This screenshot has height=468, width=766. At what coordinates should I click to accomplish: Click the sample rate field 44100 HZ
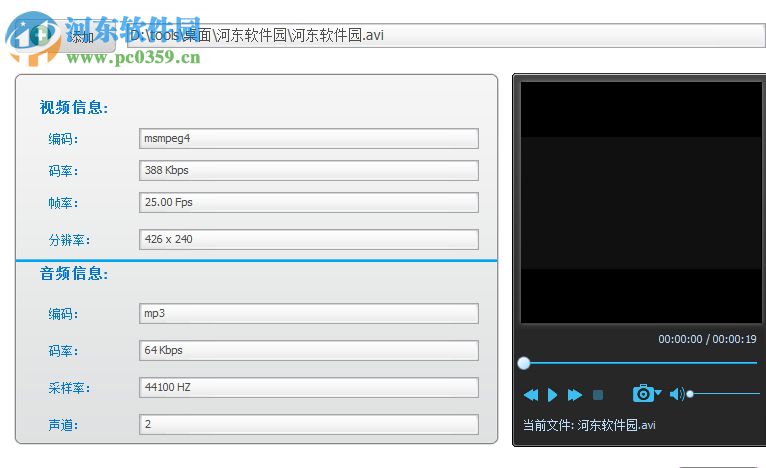click(x=309, y=387)
